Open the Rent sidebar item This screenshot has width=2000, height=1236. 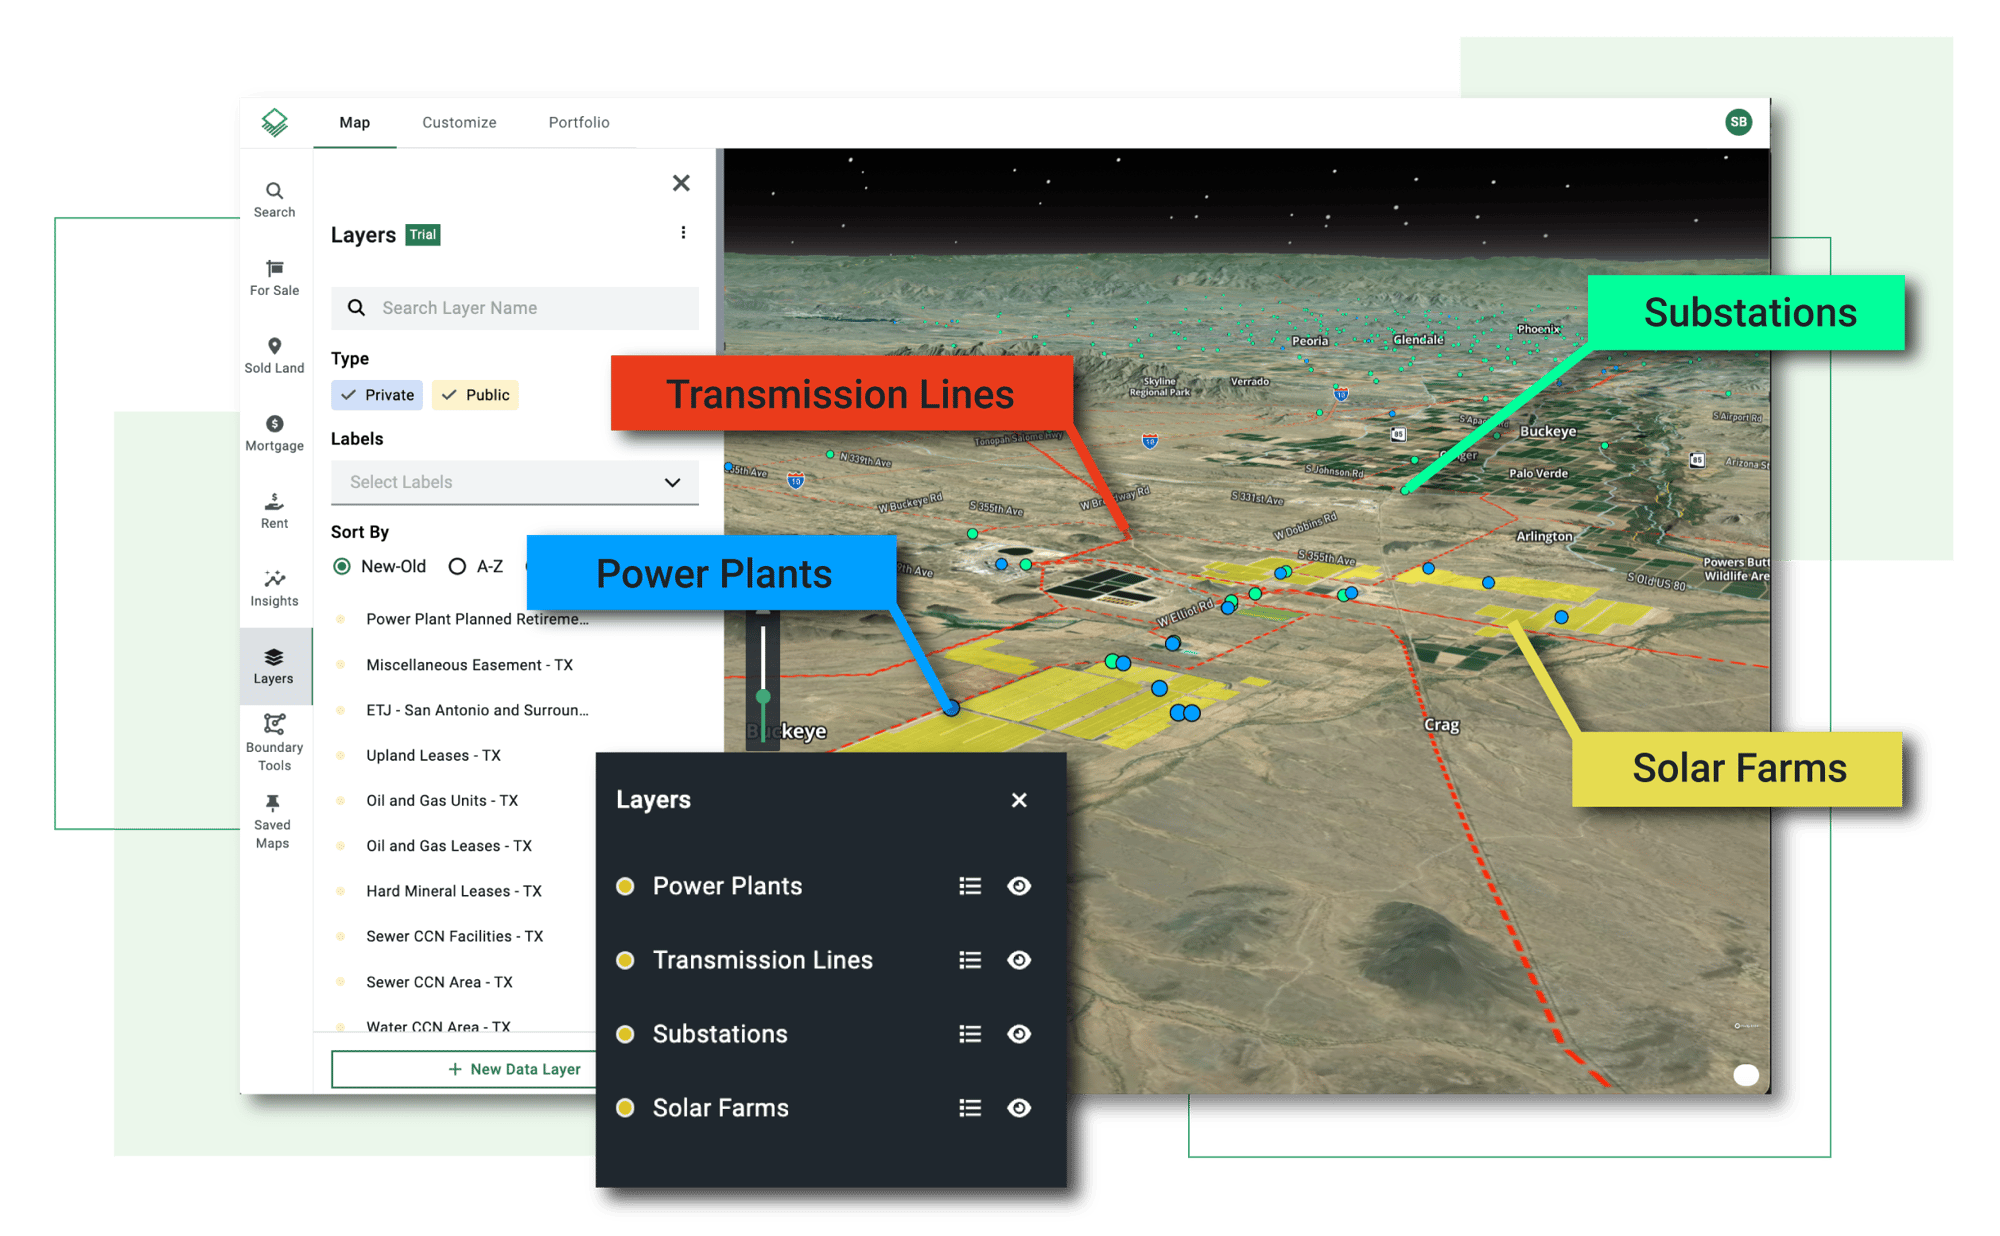[274, 510]
